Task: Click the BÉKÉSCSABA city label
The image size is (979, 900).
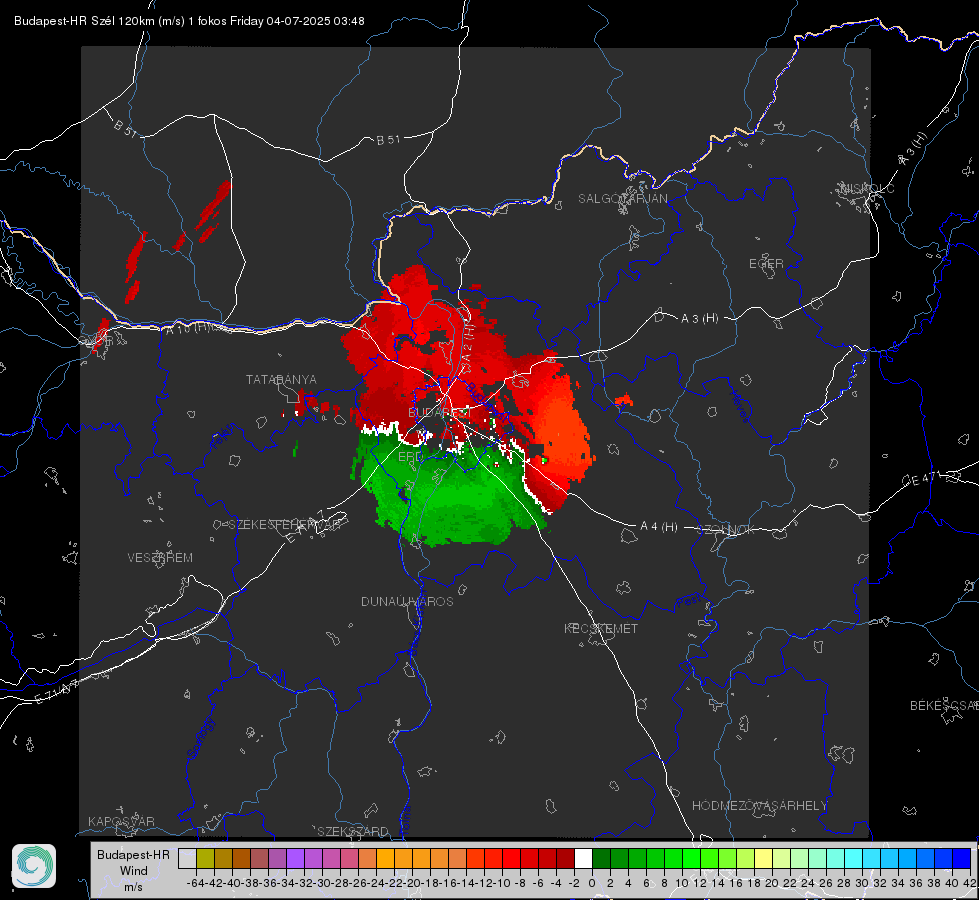Action: [x=944, y=705]
